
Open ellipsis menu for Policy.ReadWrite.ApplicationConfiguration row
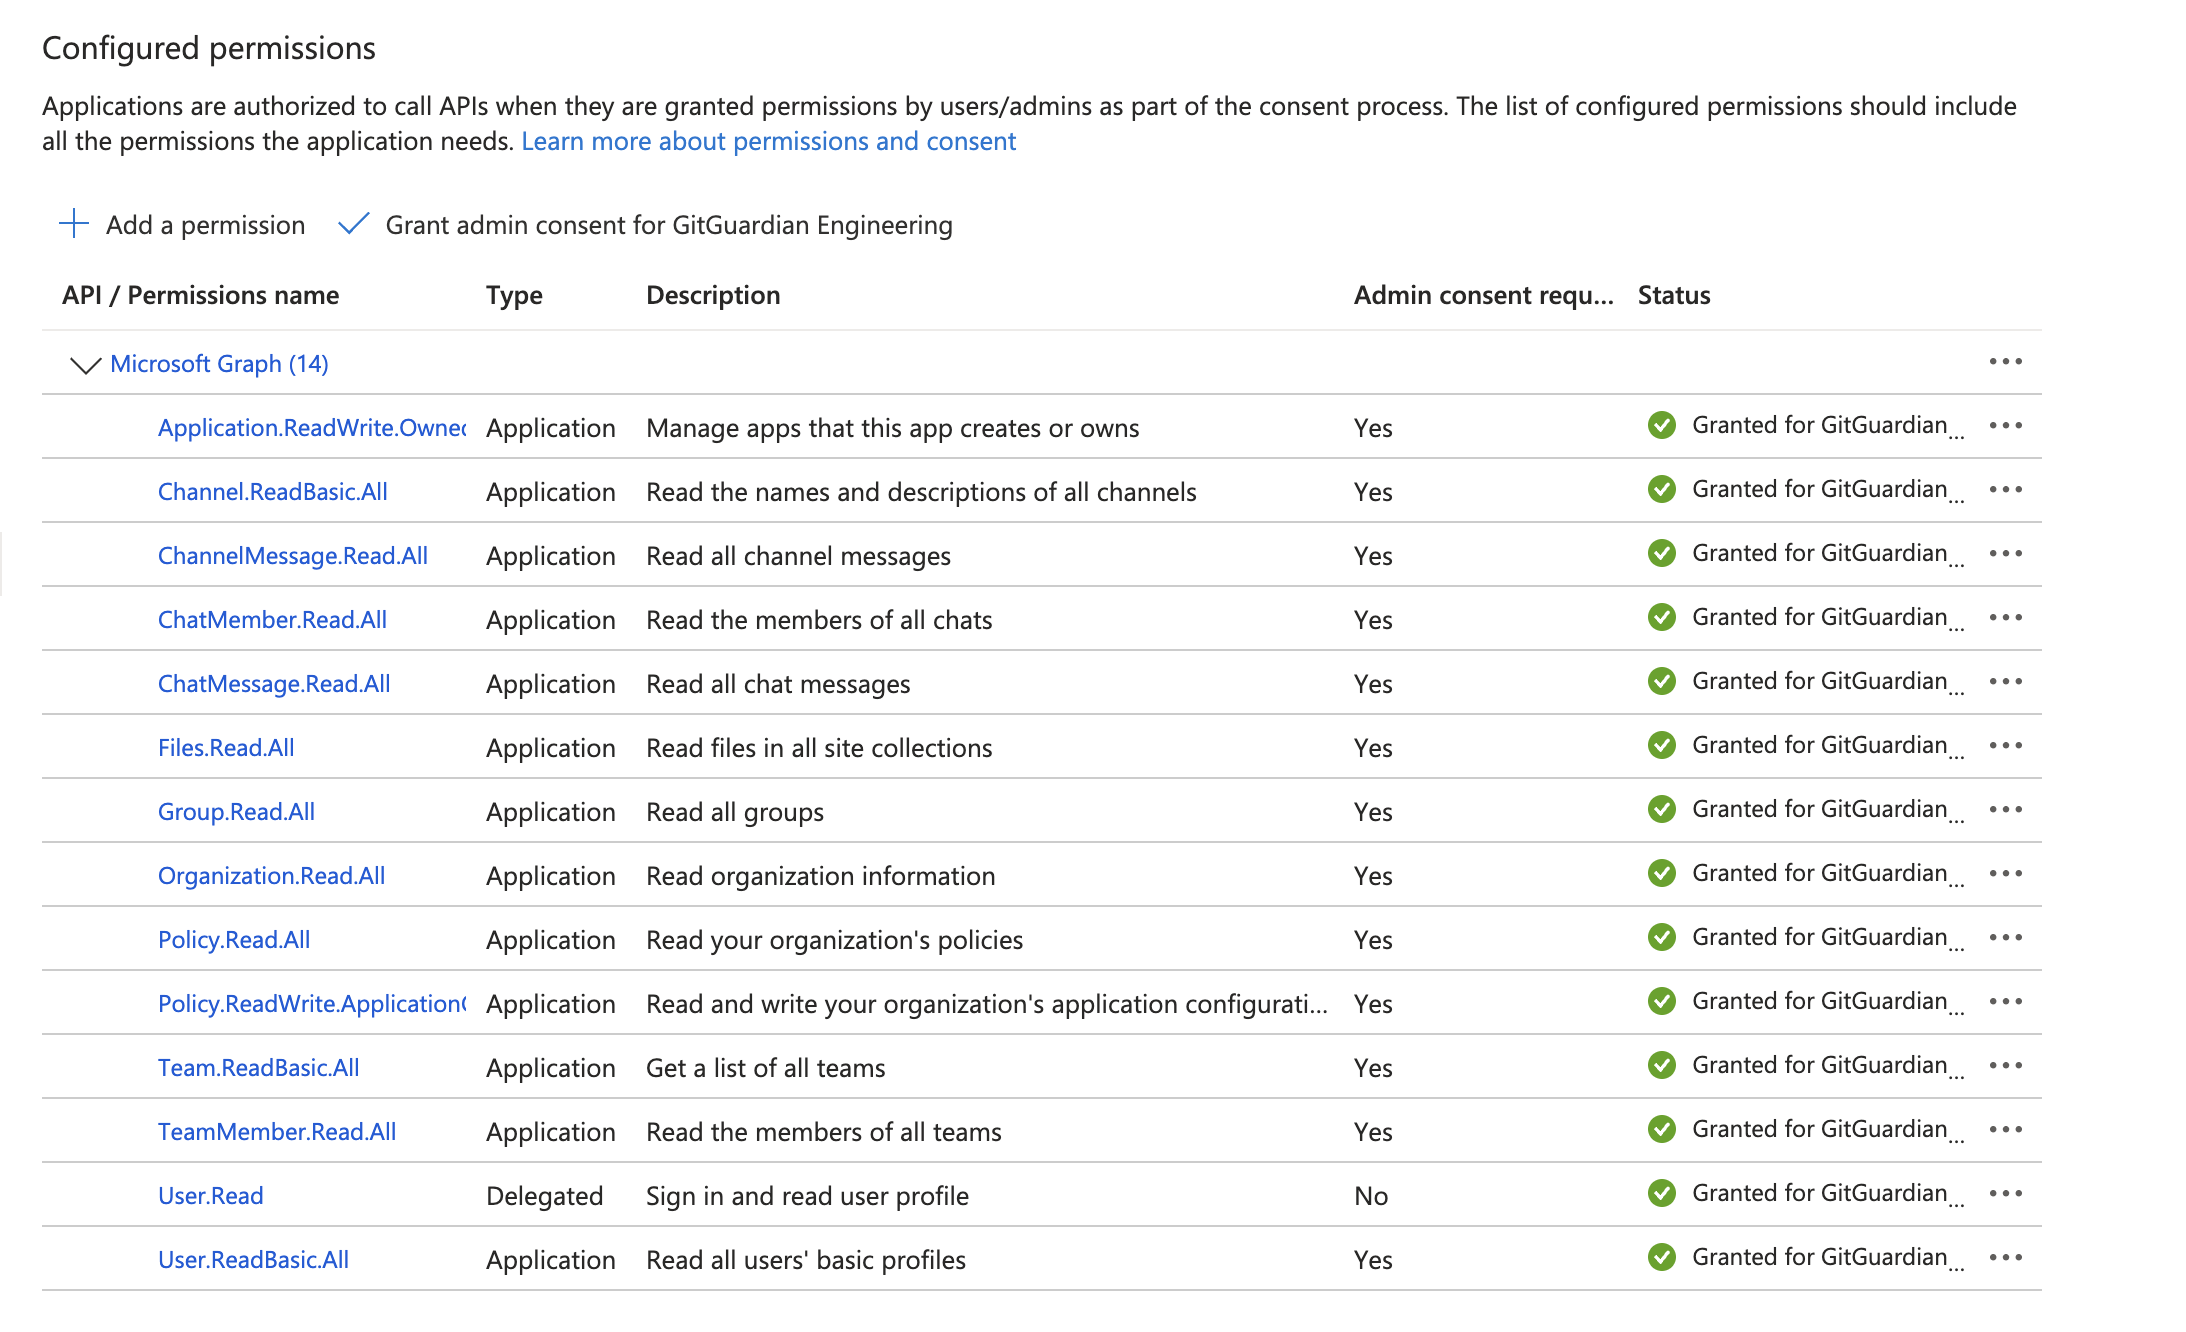pos(2005,1002)
